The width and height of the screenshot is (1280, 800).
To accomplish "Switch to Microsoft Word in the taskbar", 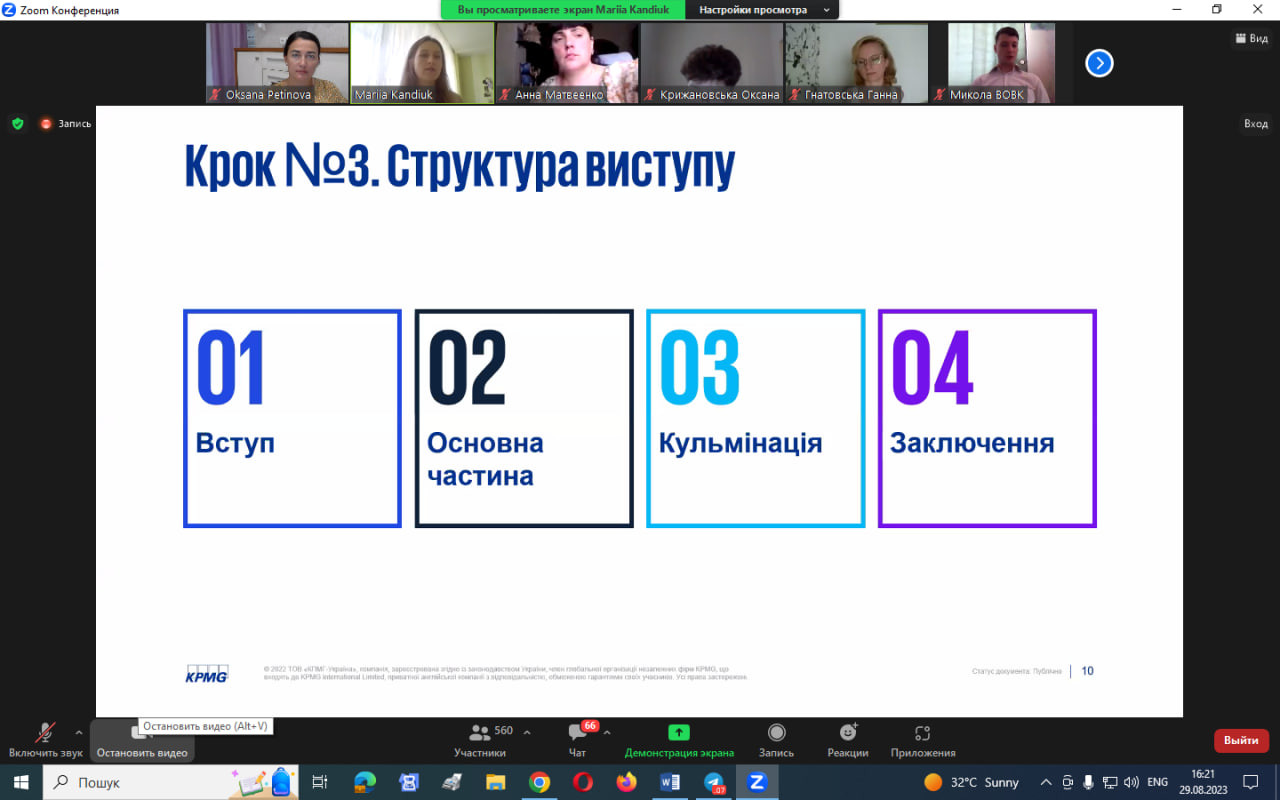I will coord(670,782).
